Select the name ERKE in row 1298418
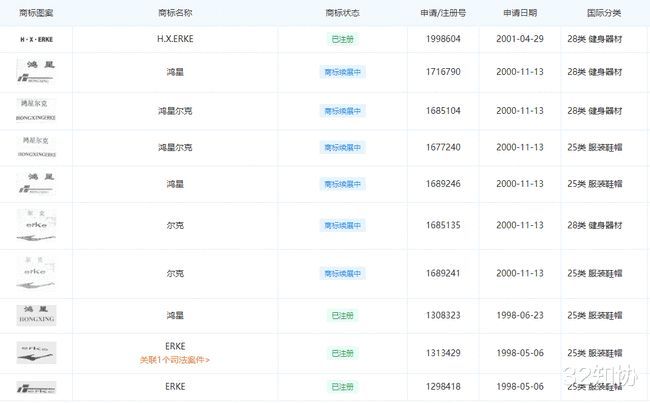650x403 pixels. click(x=175, y=386)
